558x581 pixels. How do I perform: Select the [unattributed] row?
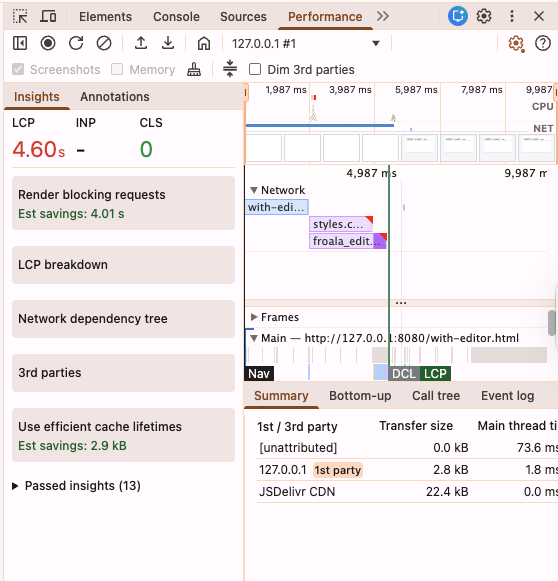(x=407, y=448)
